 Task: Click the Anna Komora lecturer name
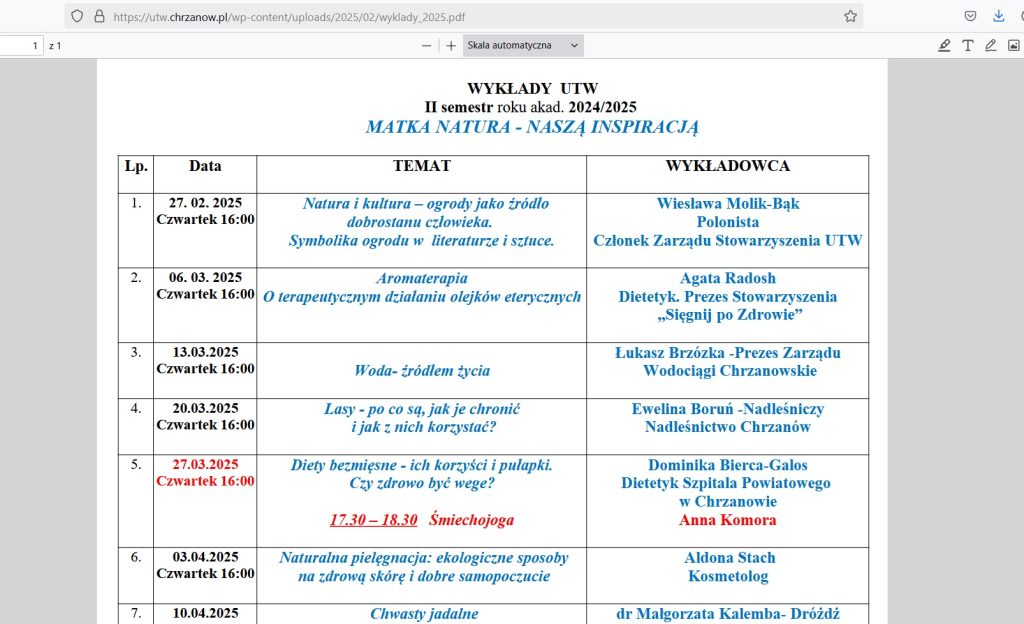[727, 520]
